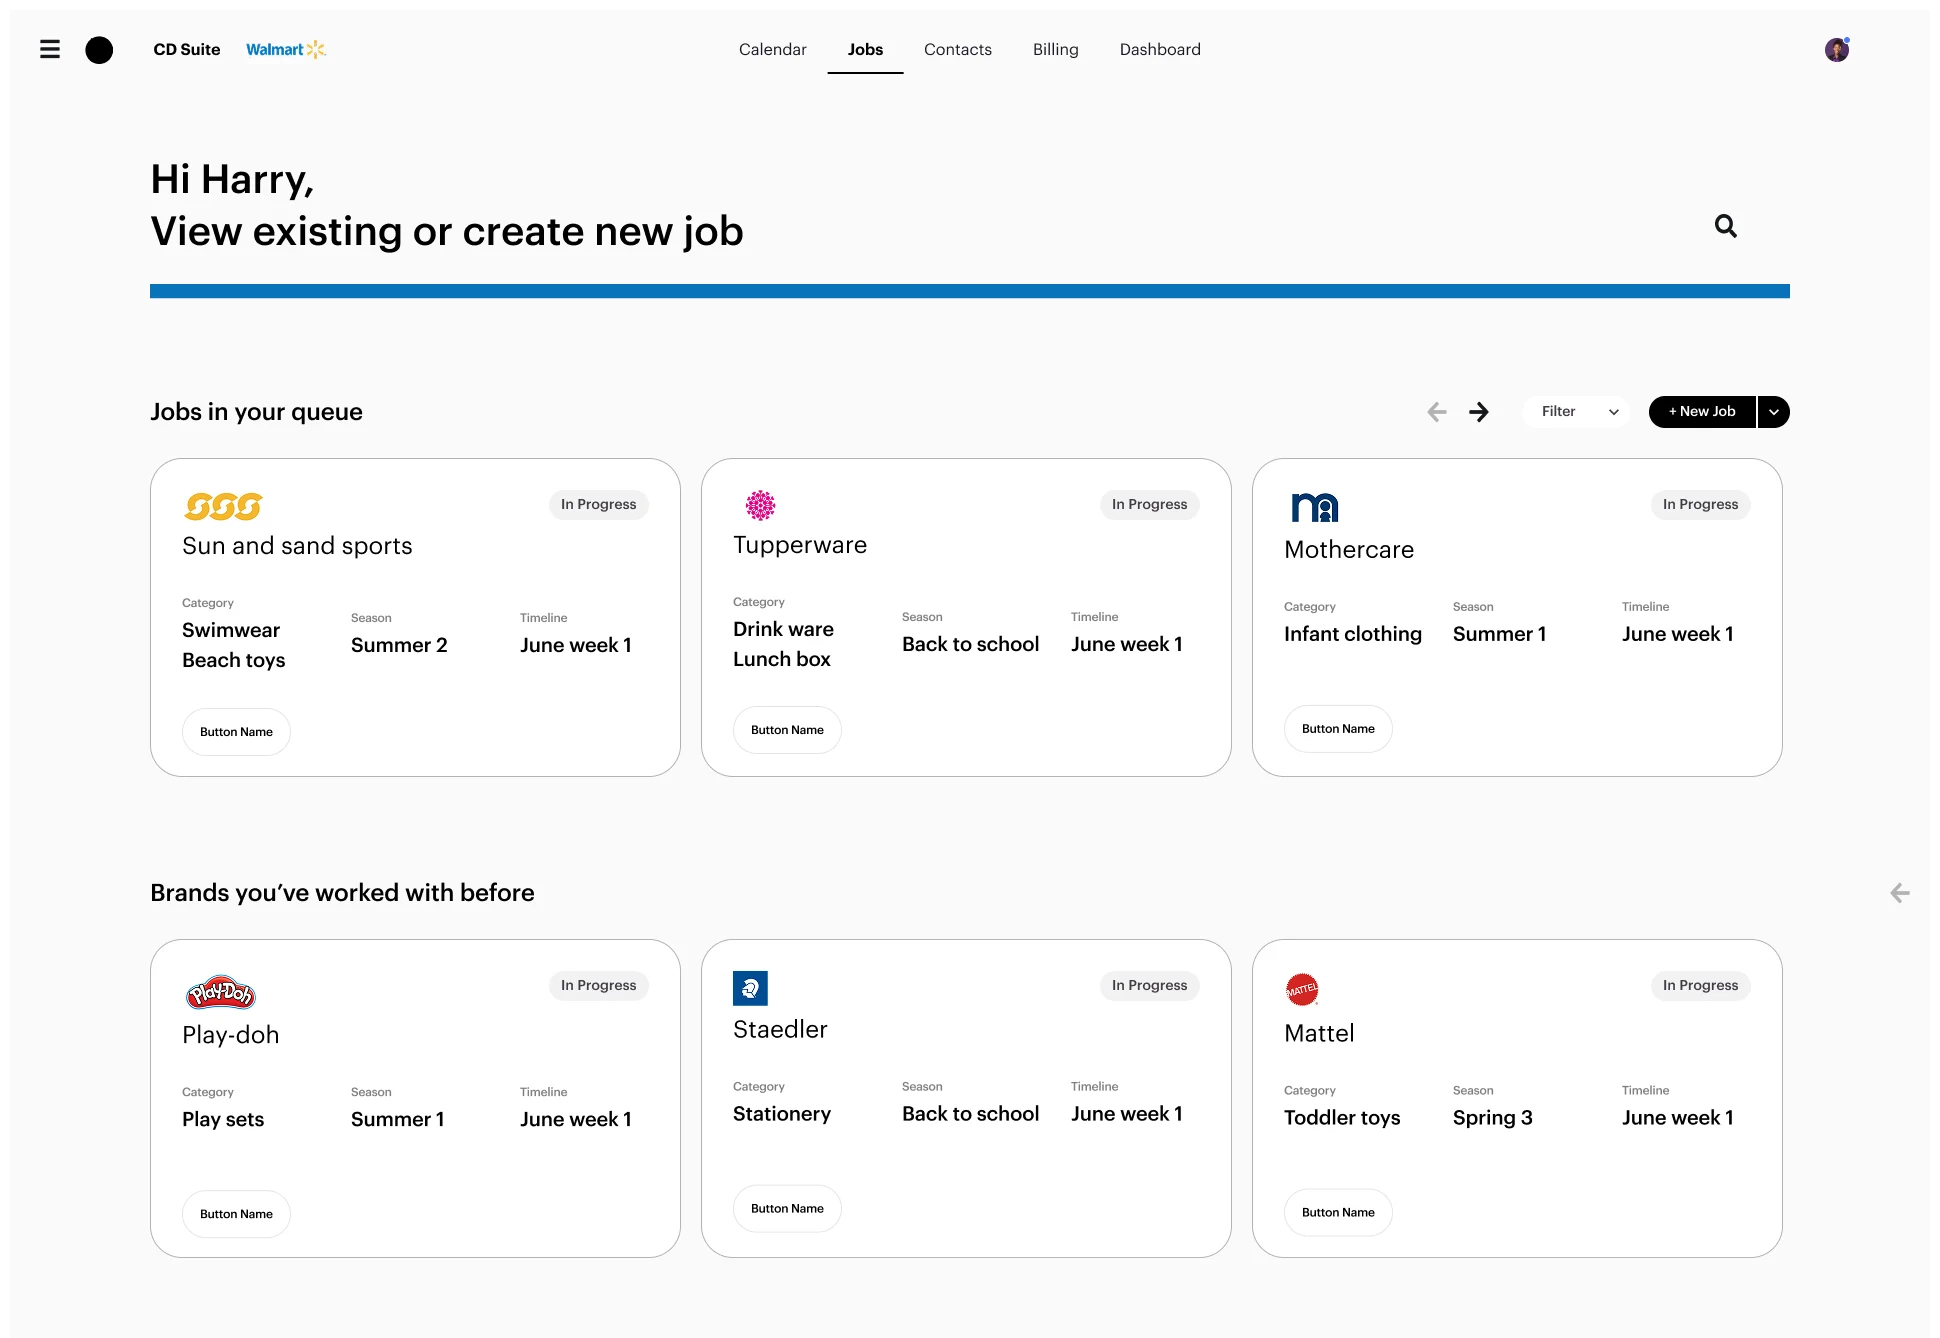Click the CD Suite title

click(x=187, y=49)
